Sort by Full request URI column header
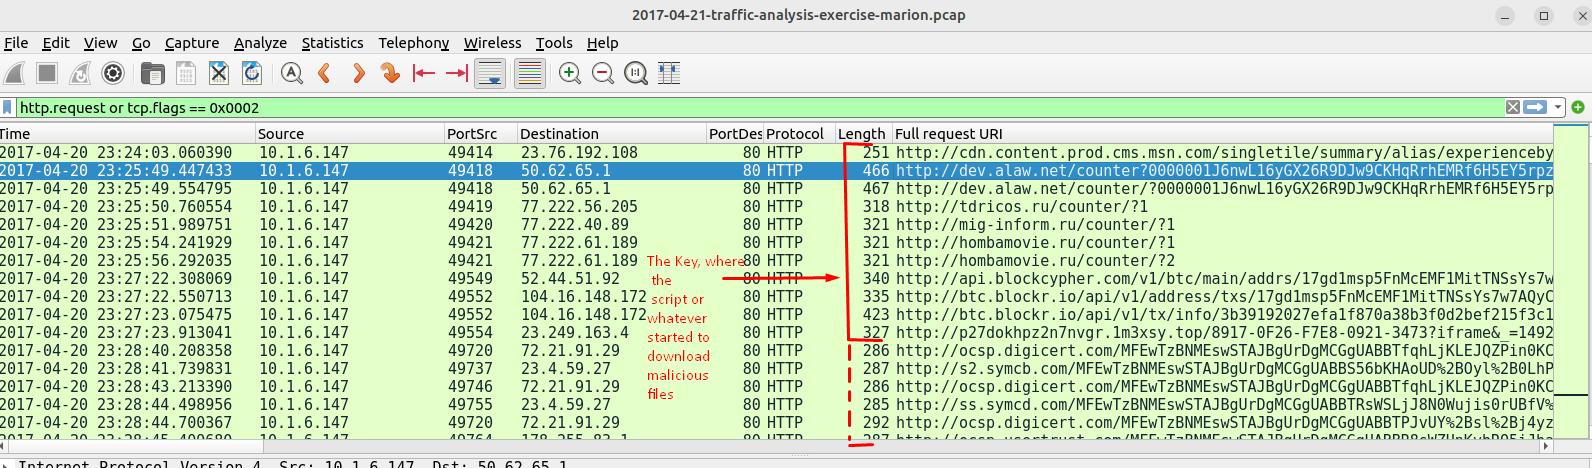 (1223, 134)
